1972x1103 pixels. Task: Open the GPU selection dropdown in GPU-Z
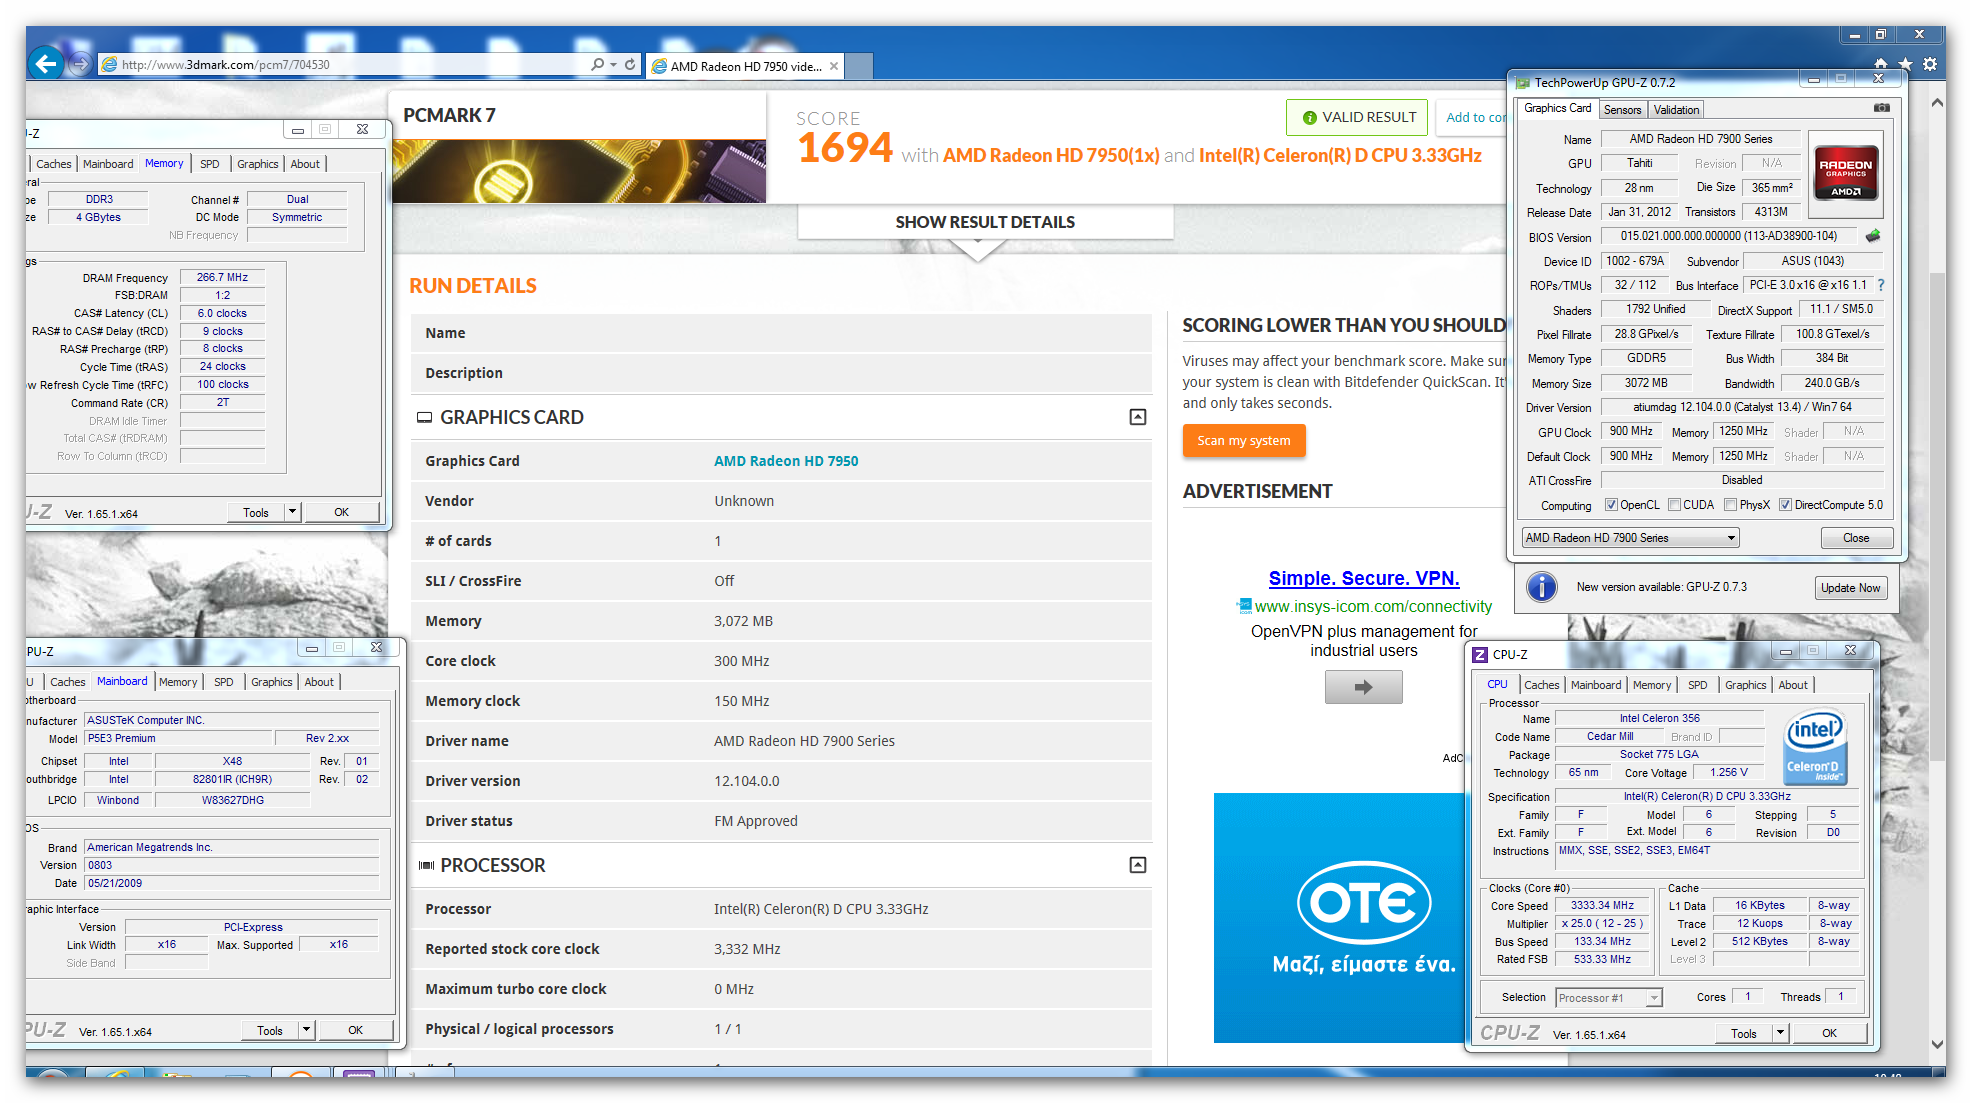click(1630, 538)
